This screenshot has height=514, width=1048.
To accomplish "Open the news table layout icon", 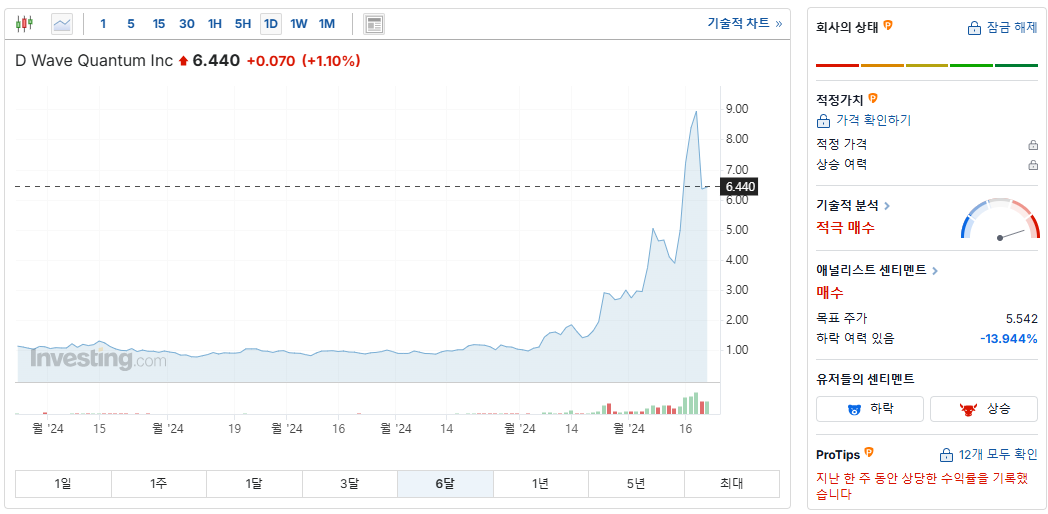I will point(374,25).
